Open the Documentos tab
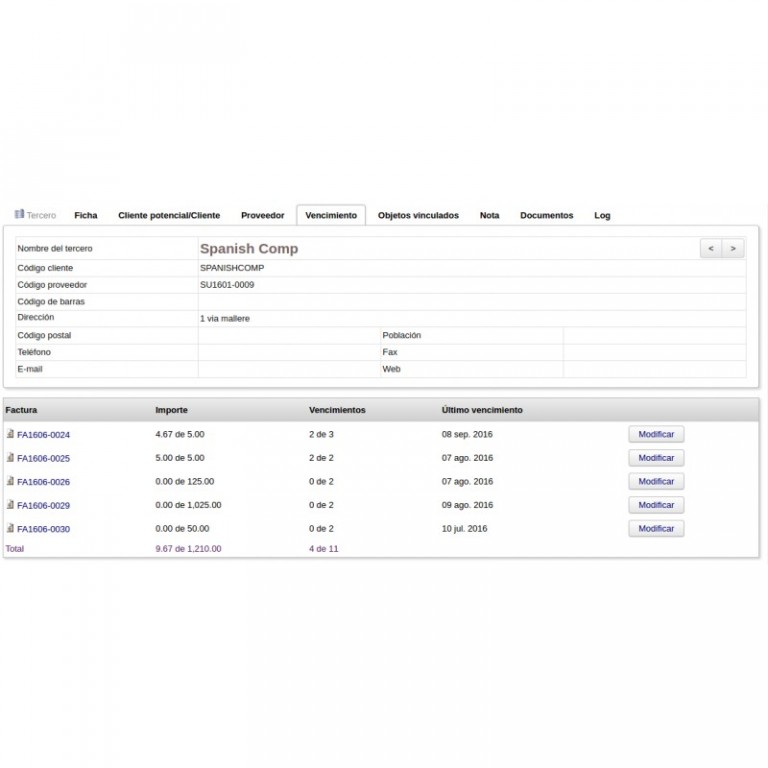This screenshot has width=768, height=768. [547, 216]
